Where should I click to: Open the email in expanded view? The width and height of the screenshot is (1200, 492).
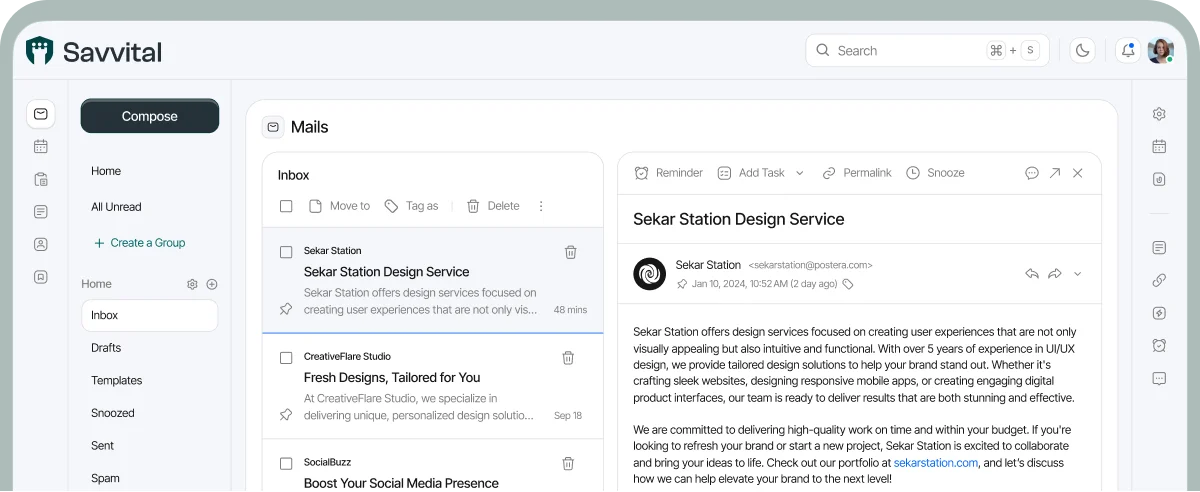pyautogui.click(x=1054, y=173)
